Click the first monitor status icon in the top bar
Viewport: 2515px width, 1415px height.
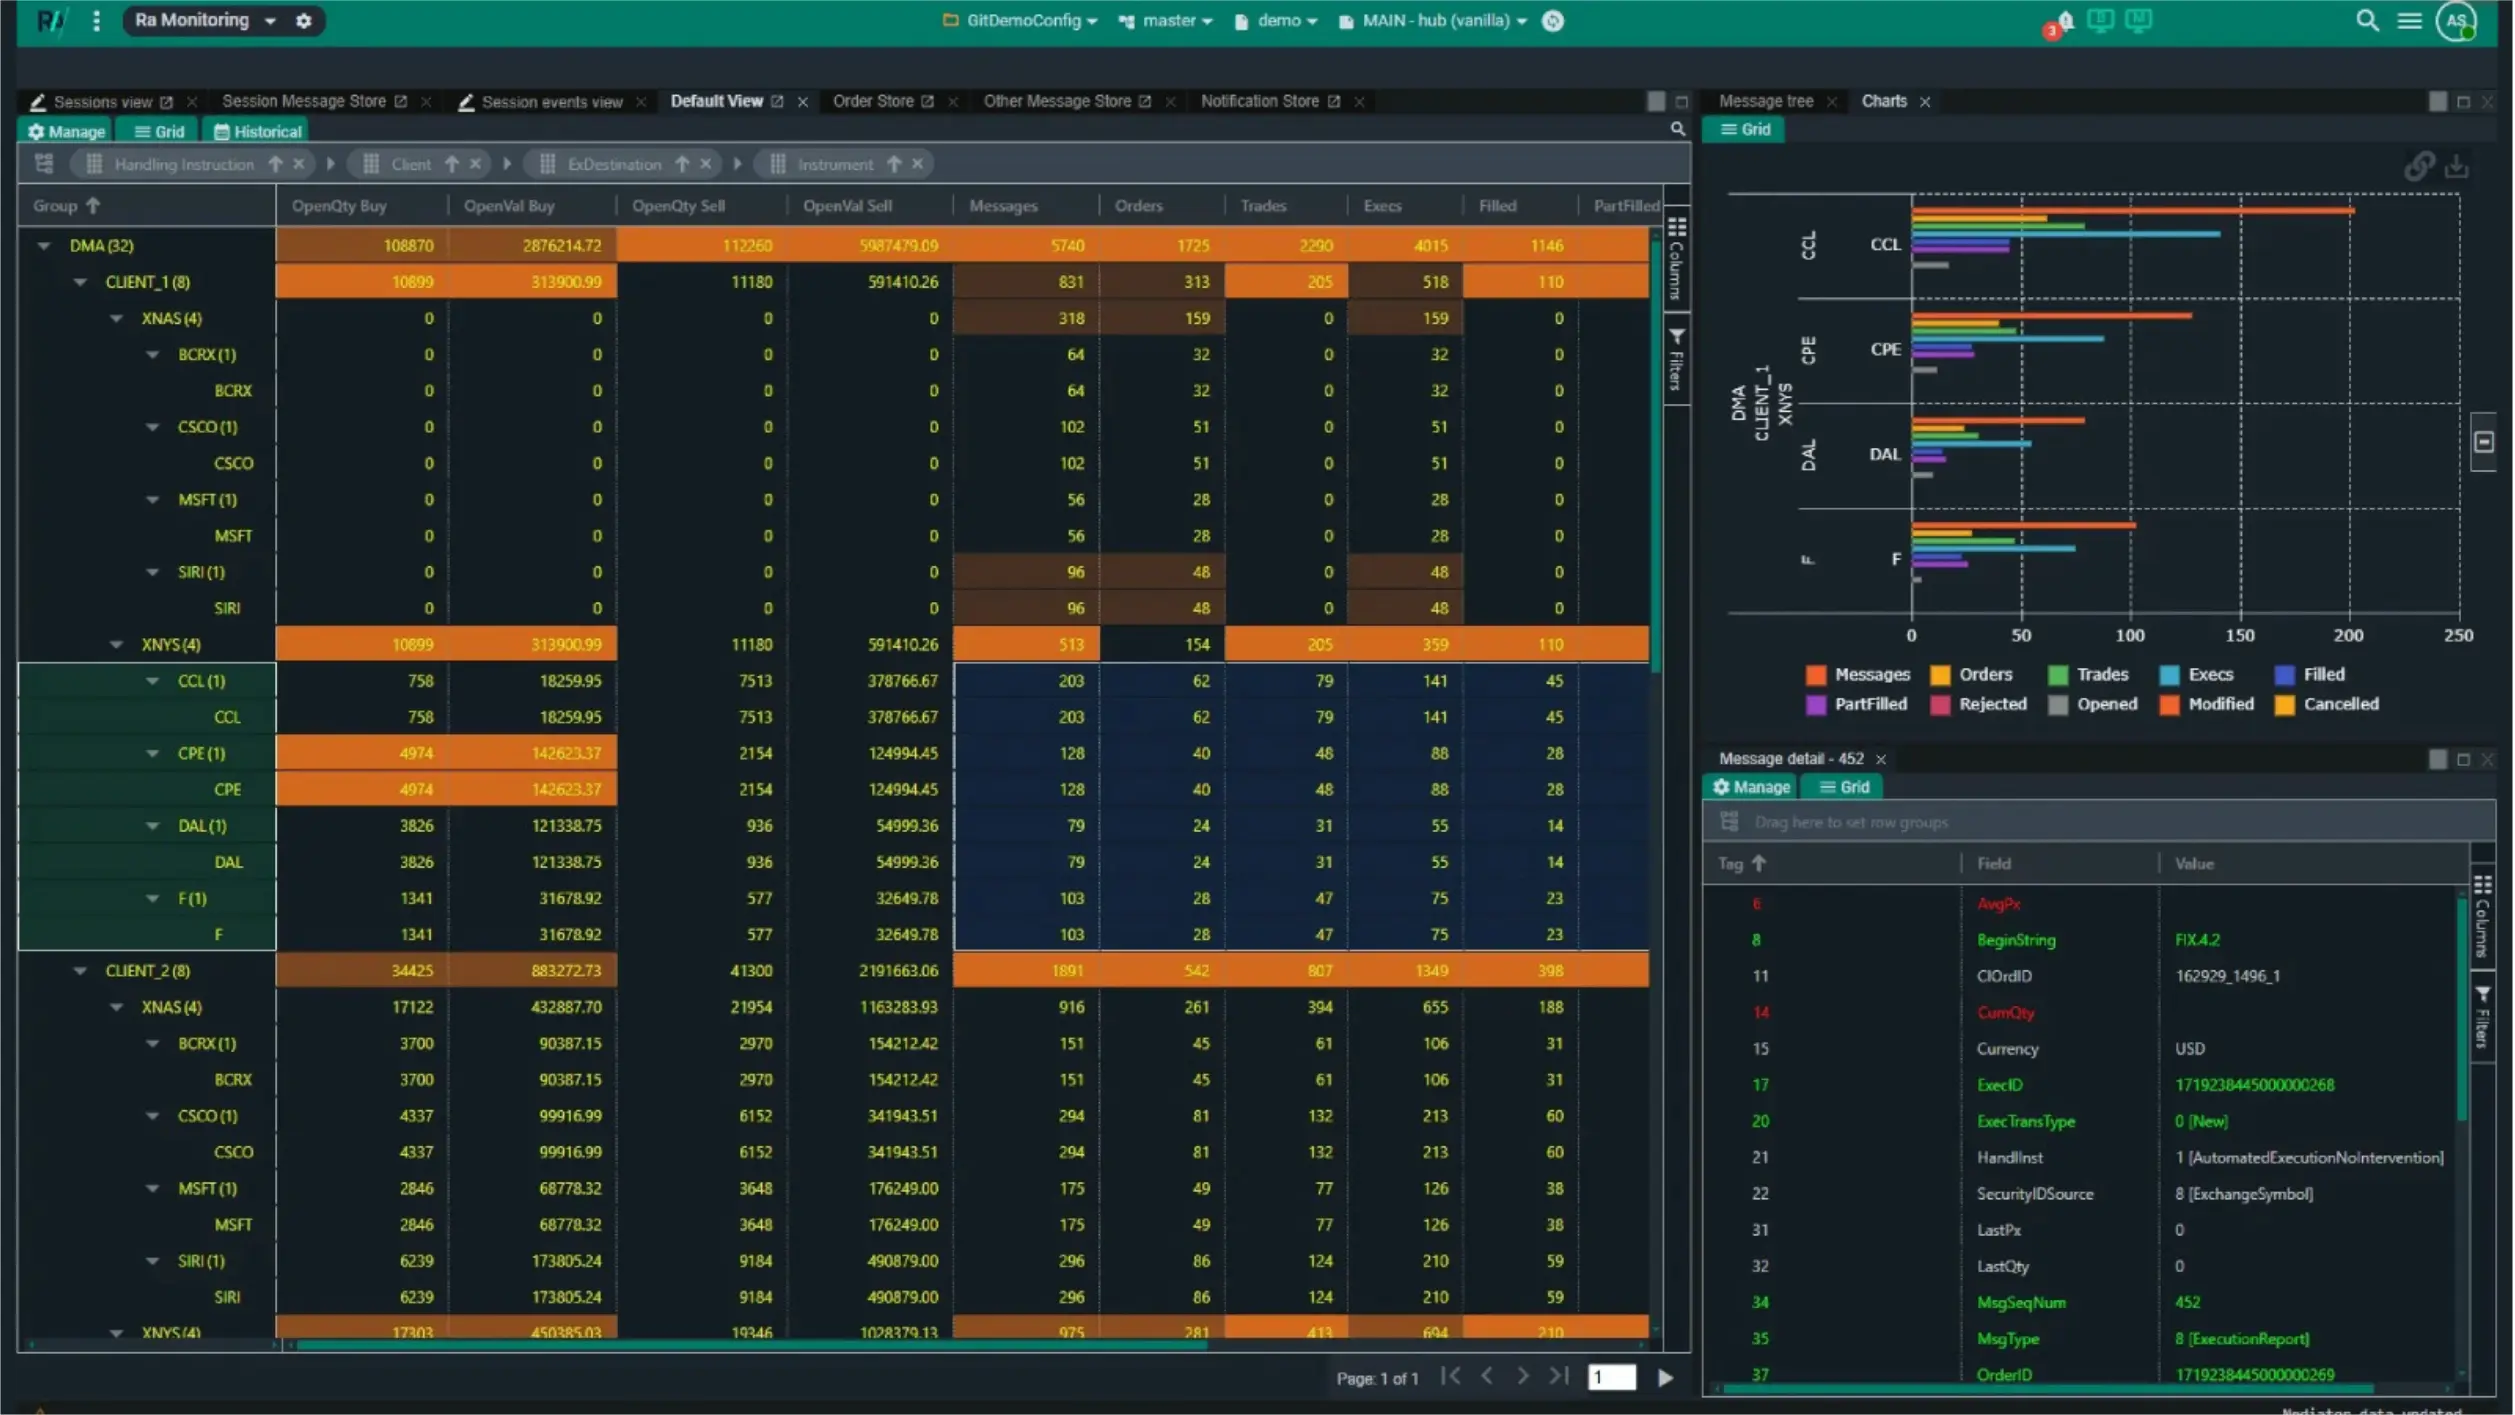pos(2100,20)
